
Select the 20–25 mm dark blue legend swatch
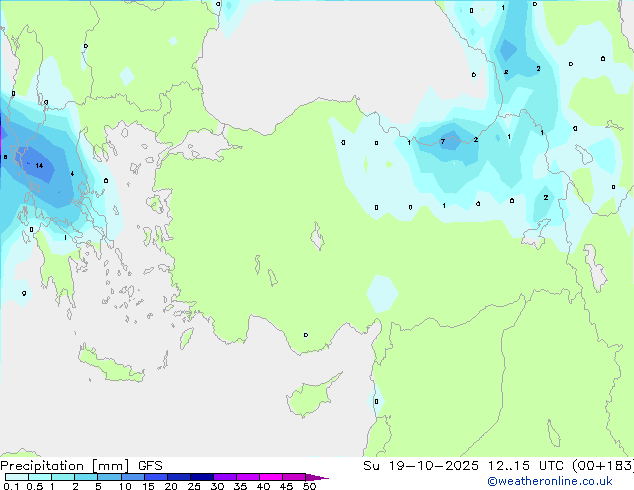[x=179, y=477]
